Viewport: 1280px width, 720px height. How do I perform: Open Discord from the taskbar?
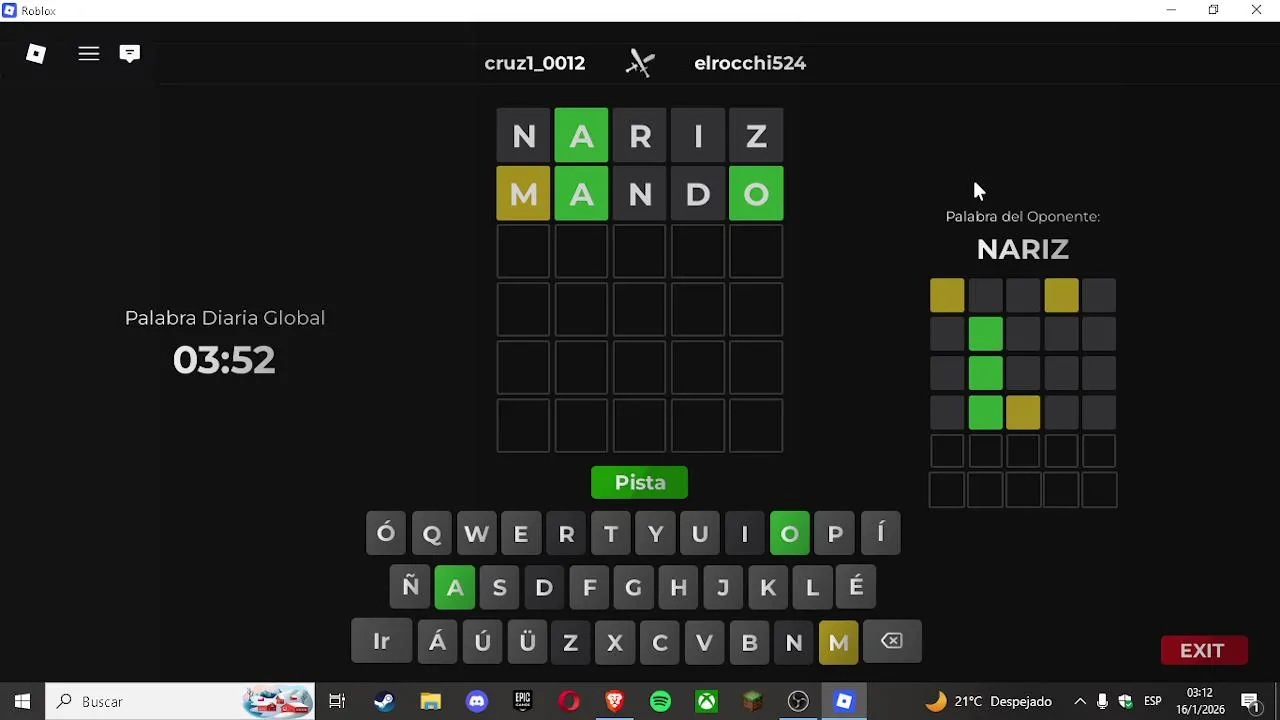[x=477, y=702]
